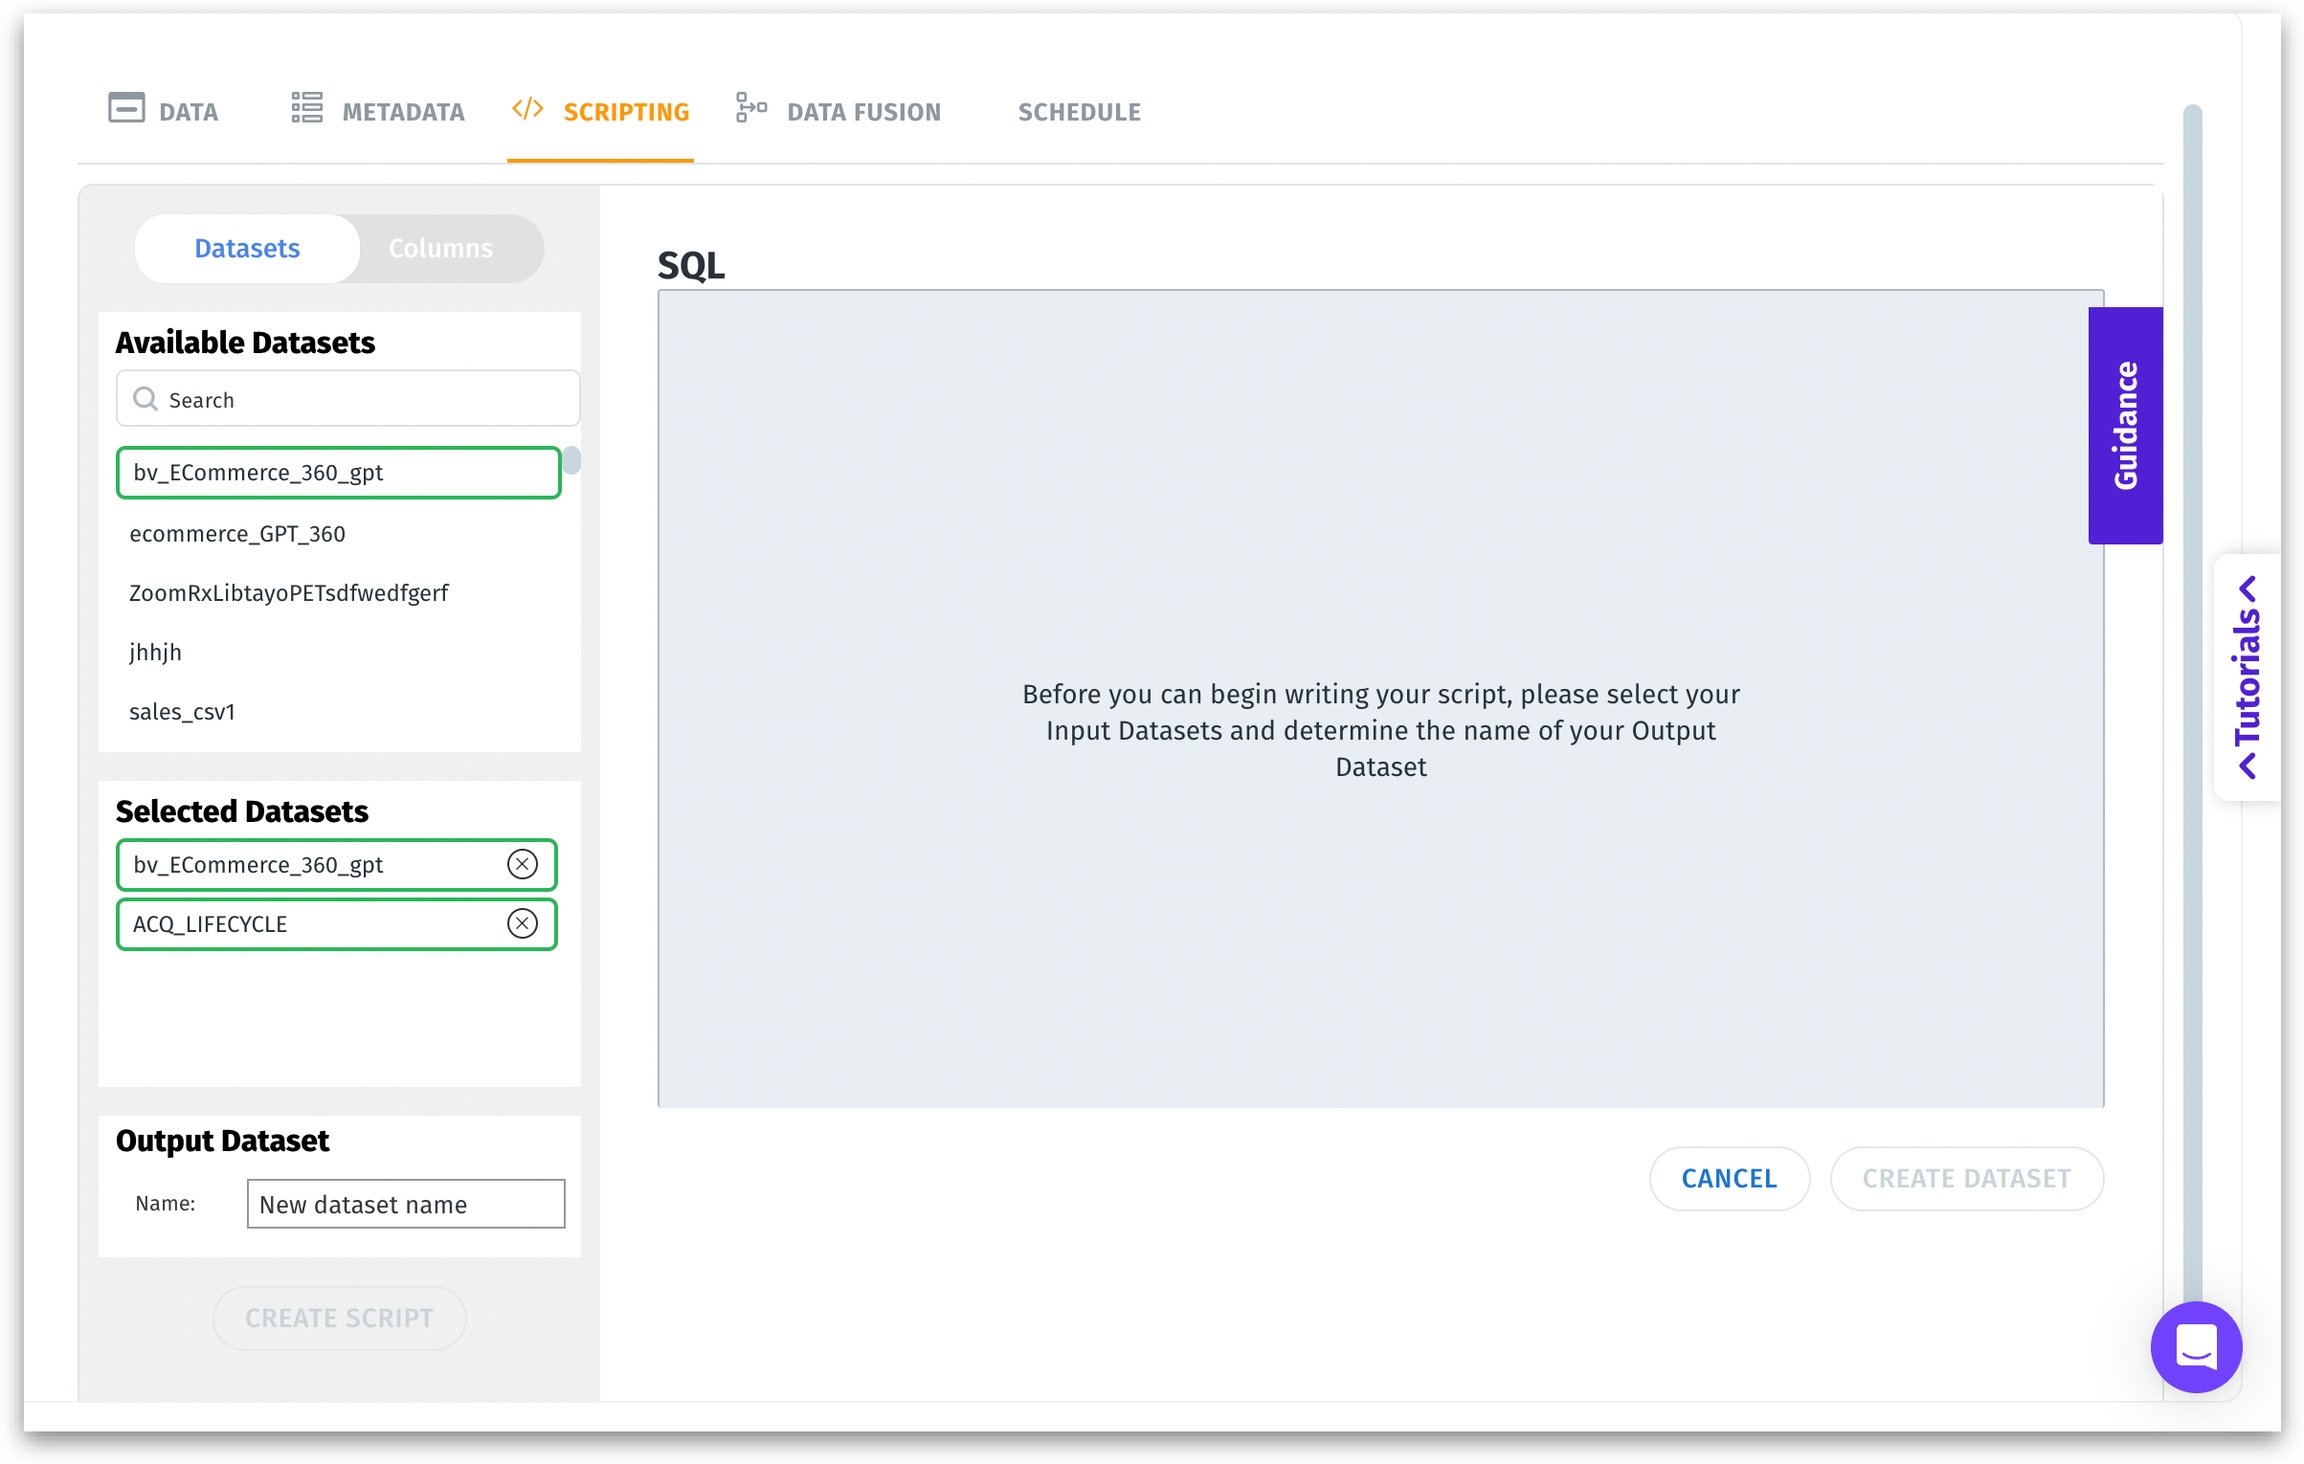
Task: Toggle bv_ECommerce_360_gpt in Available Datasets
Action: click(338, 472)
